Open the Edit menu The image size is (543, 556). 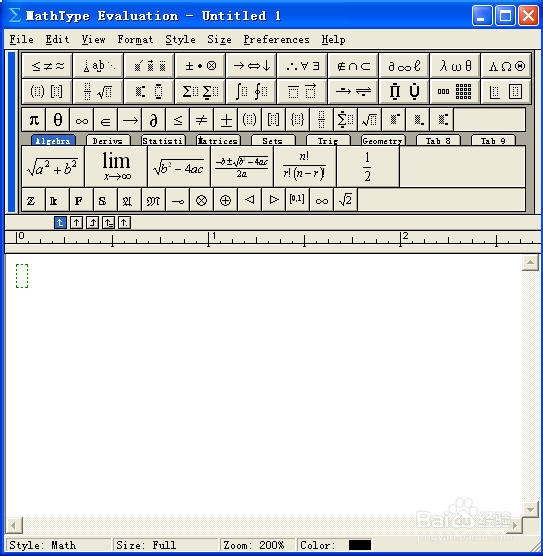click(x=57, y=39)
